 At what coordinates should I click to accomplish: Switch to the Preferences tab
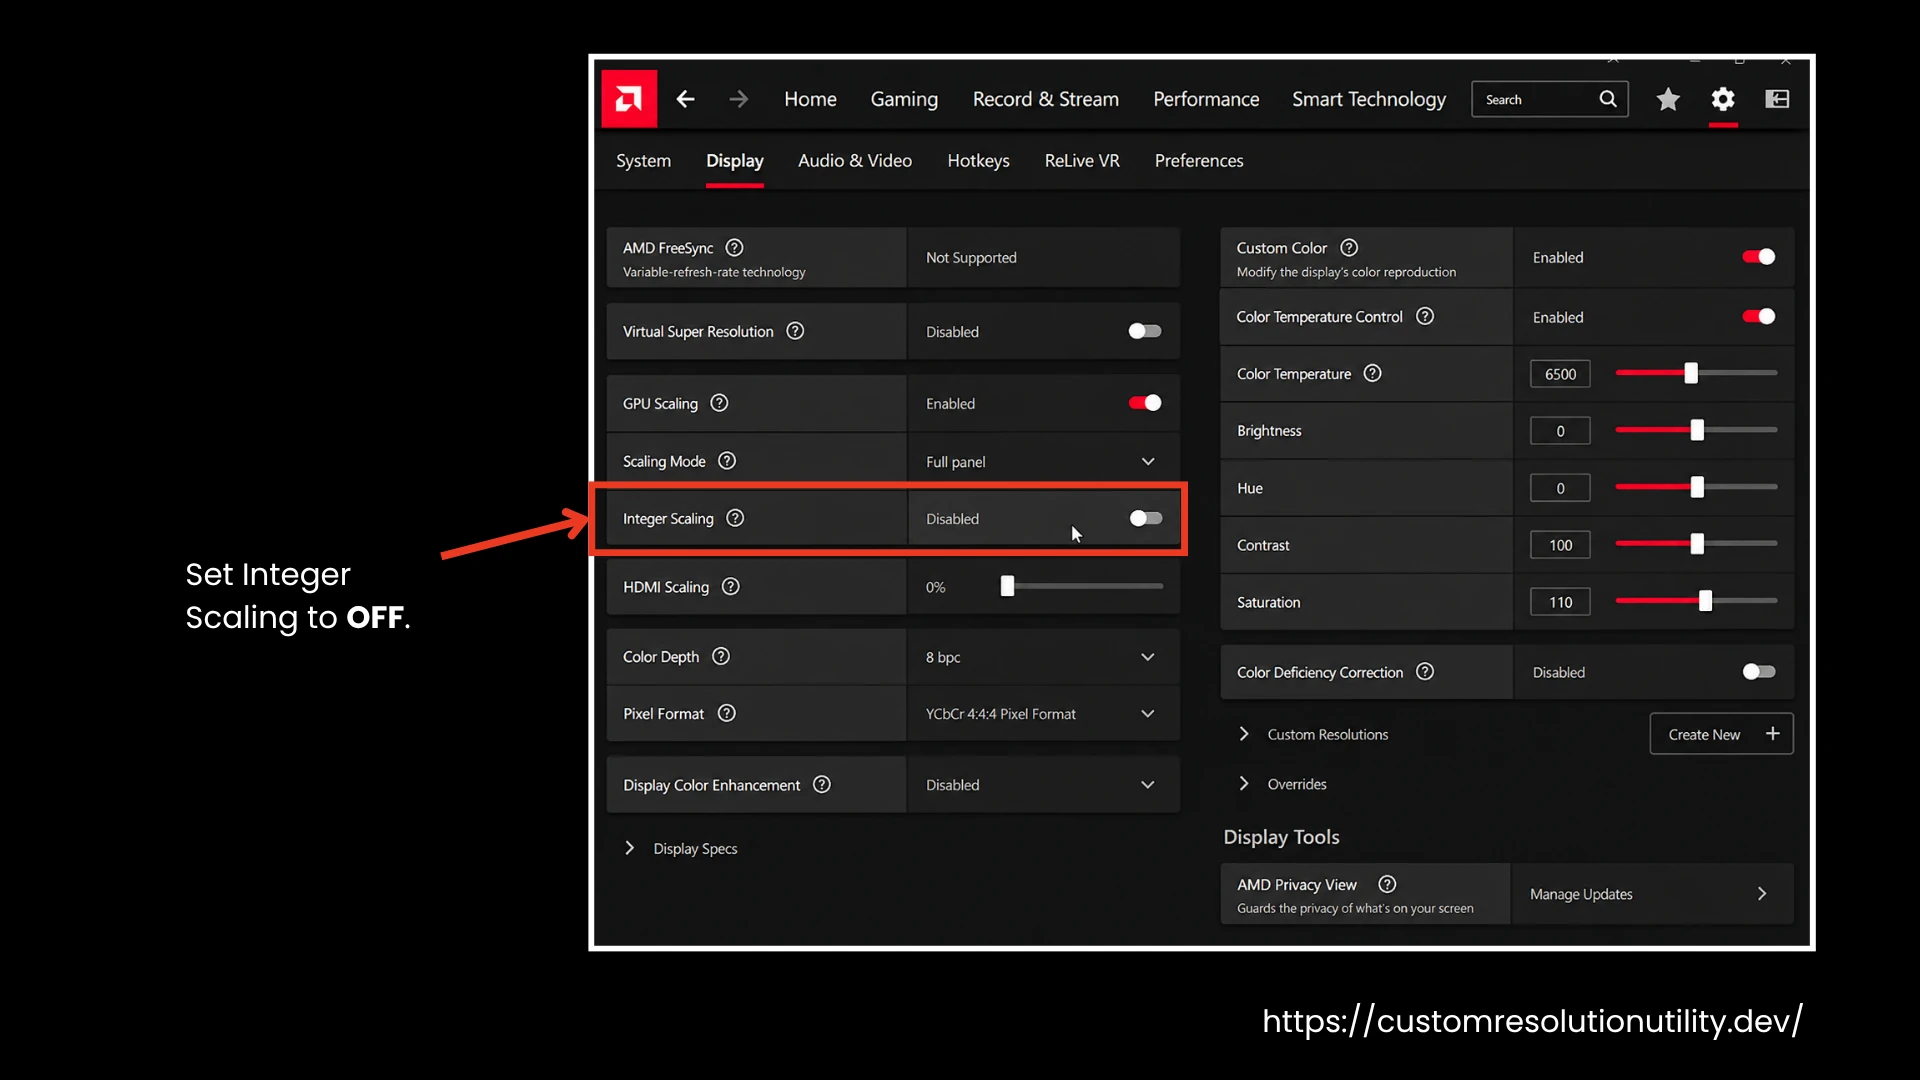(x=1199, y=161)
